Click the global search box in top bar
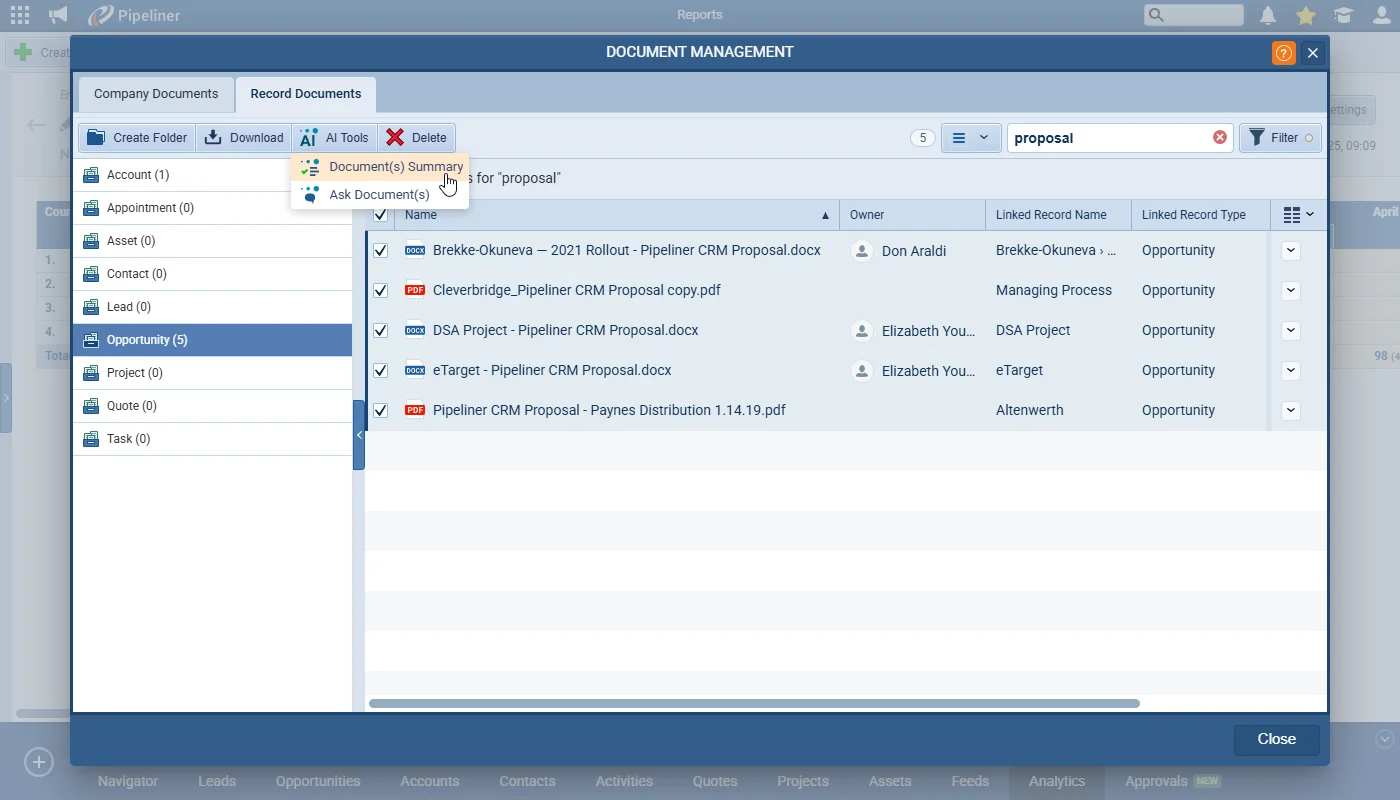This screenshot has height=800, width=1400. click(x=1194, y=15)
